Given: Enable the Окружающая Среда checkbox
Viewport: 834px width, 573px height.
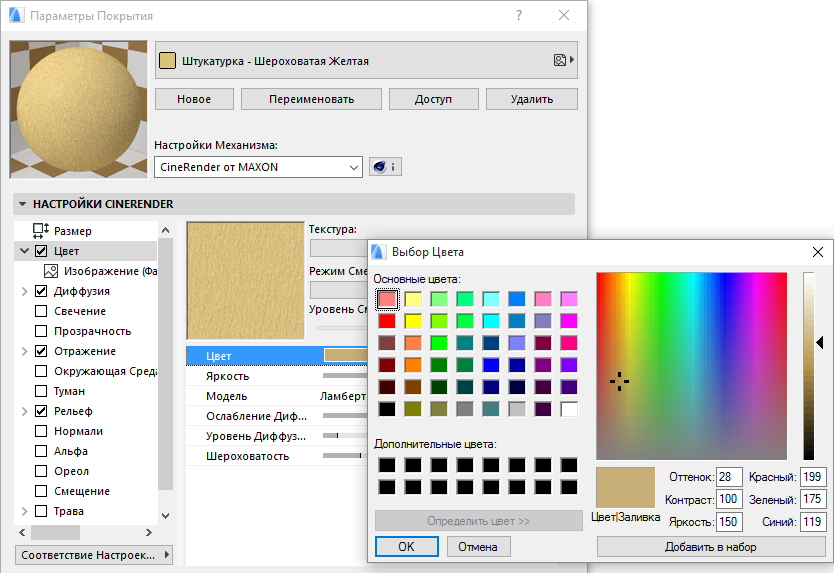Looking at the screenshot, I should pos(41,371).
